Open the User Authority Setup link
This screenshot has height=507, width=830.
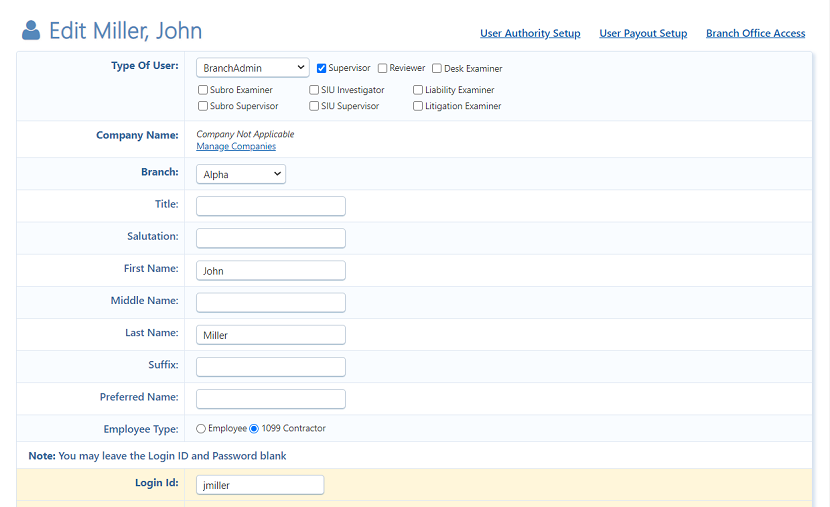point(530,33)
